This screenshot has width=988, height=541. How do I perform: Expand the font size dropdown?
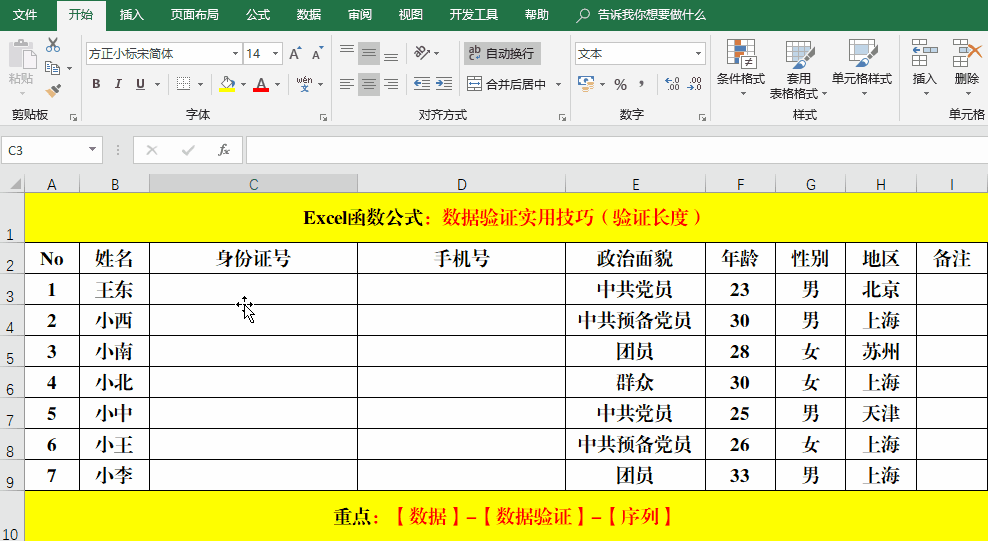276,54
